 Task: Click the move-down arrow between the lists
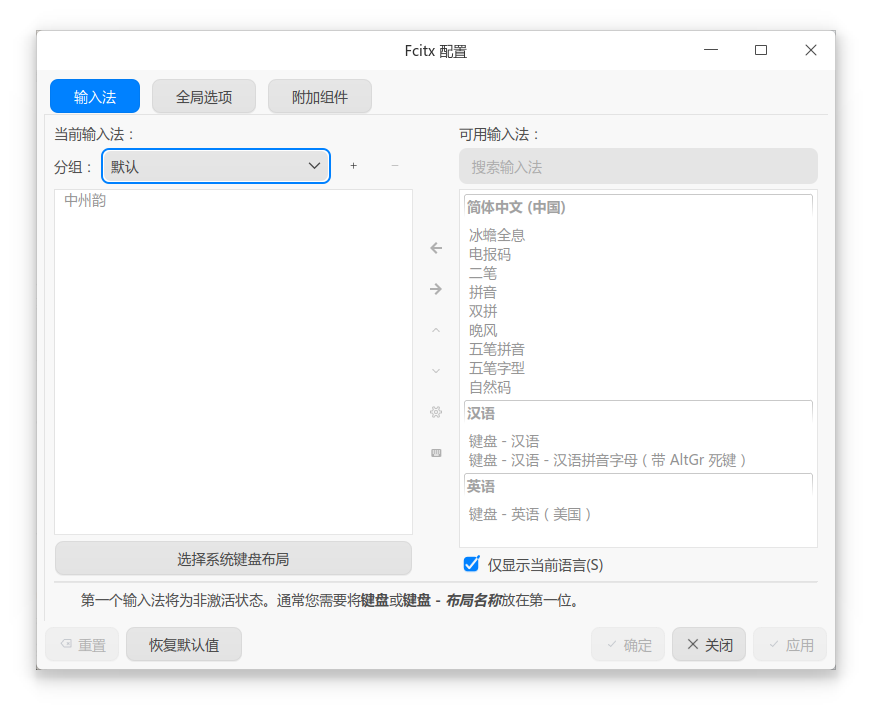[436, 370]
